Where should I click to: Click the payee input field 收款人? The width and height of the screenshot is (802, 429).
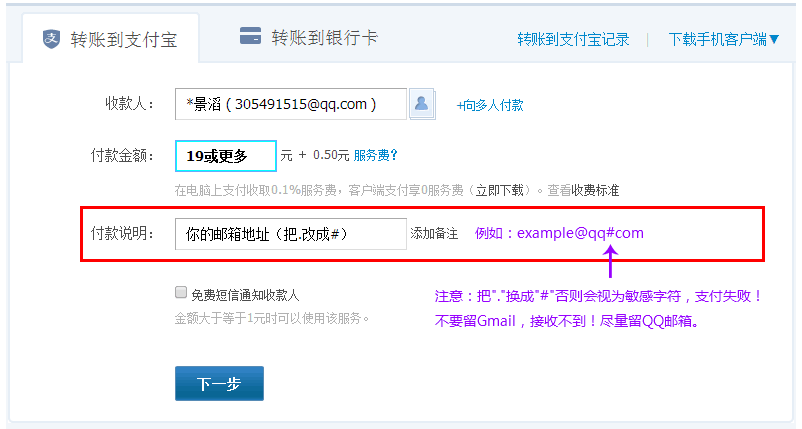(x=291, y=104)
